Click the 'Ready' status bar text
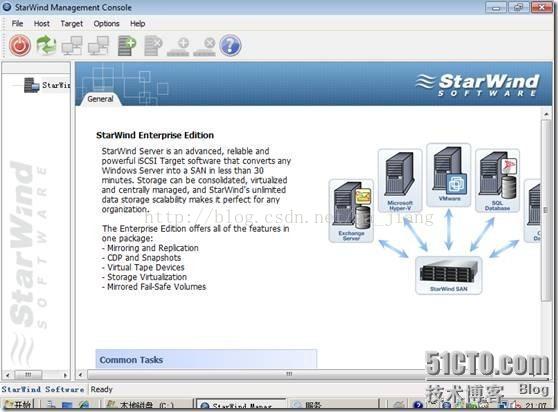This screenshot has width=558, height=412. point(101,389)
